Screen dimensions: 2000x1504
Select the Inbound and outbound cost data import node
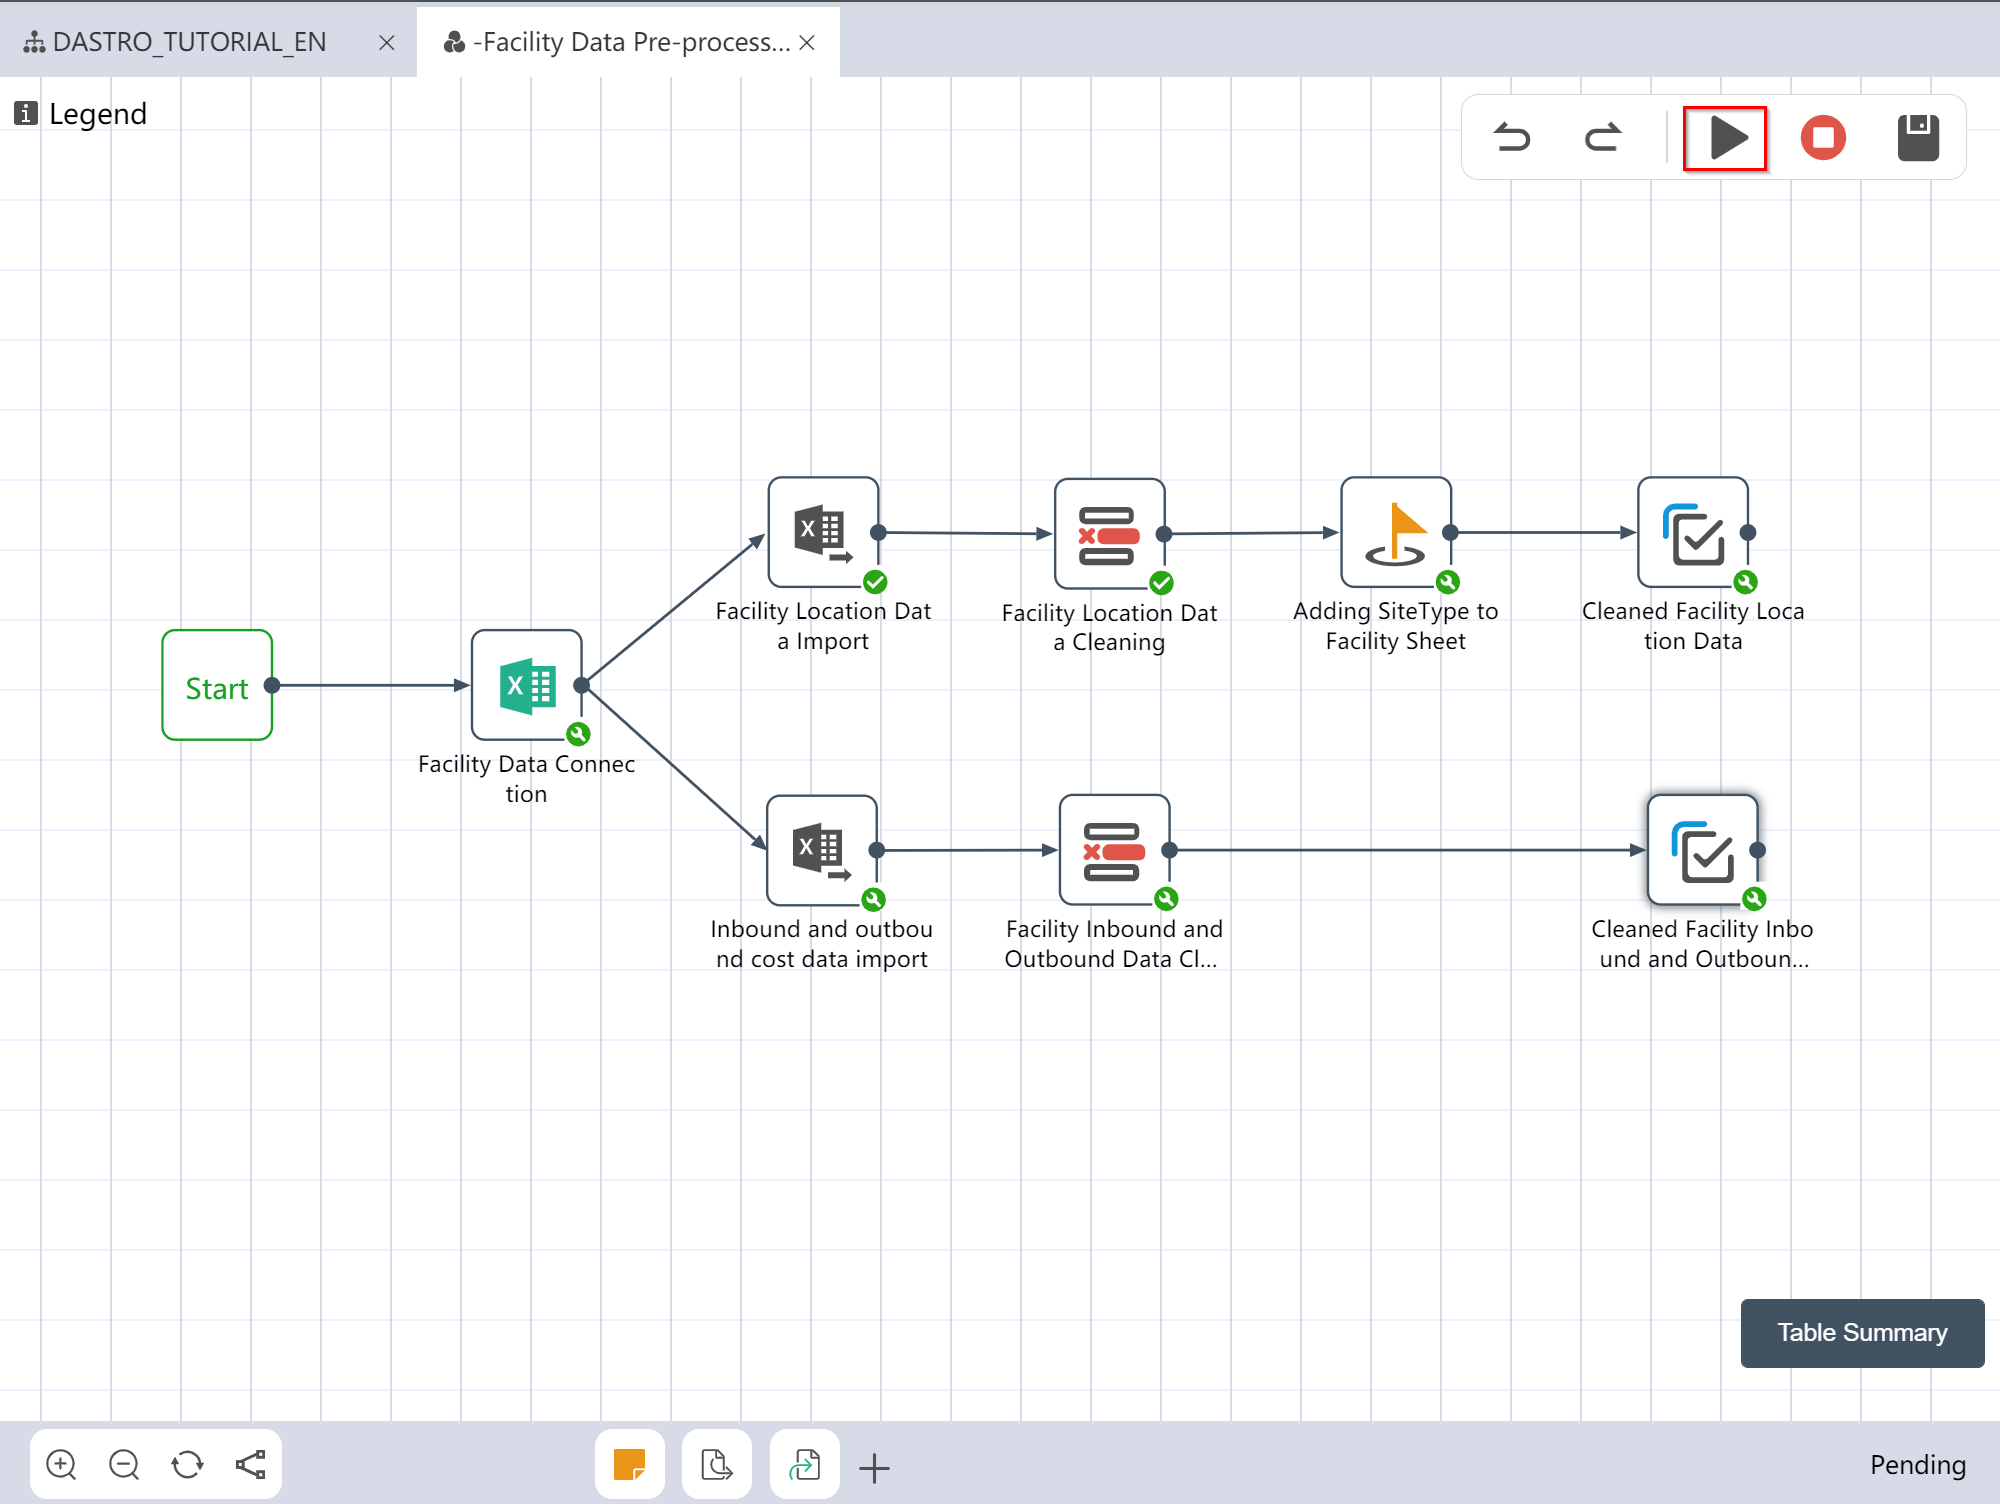pyautogui.click(x=821, y=850)
